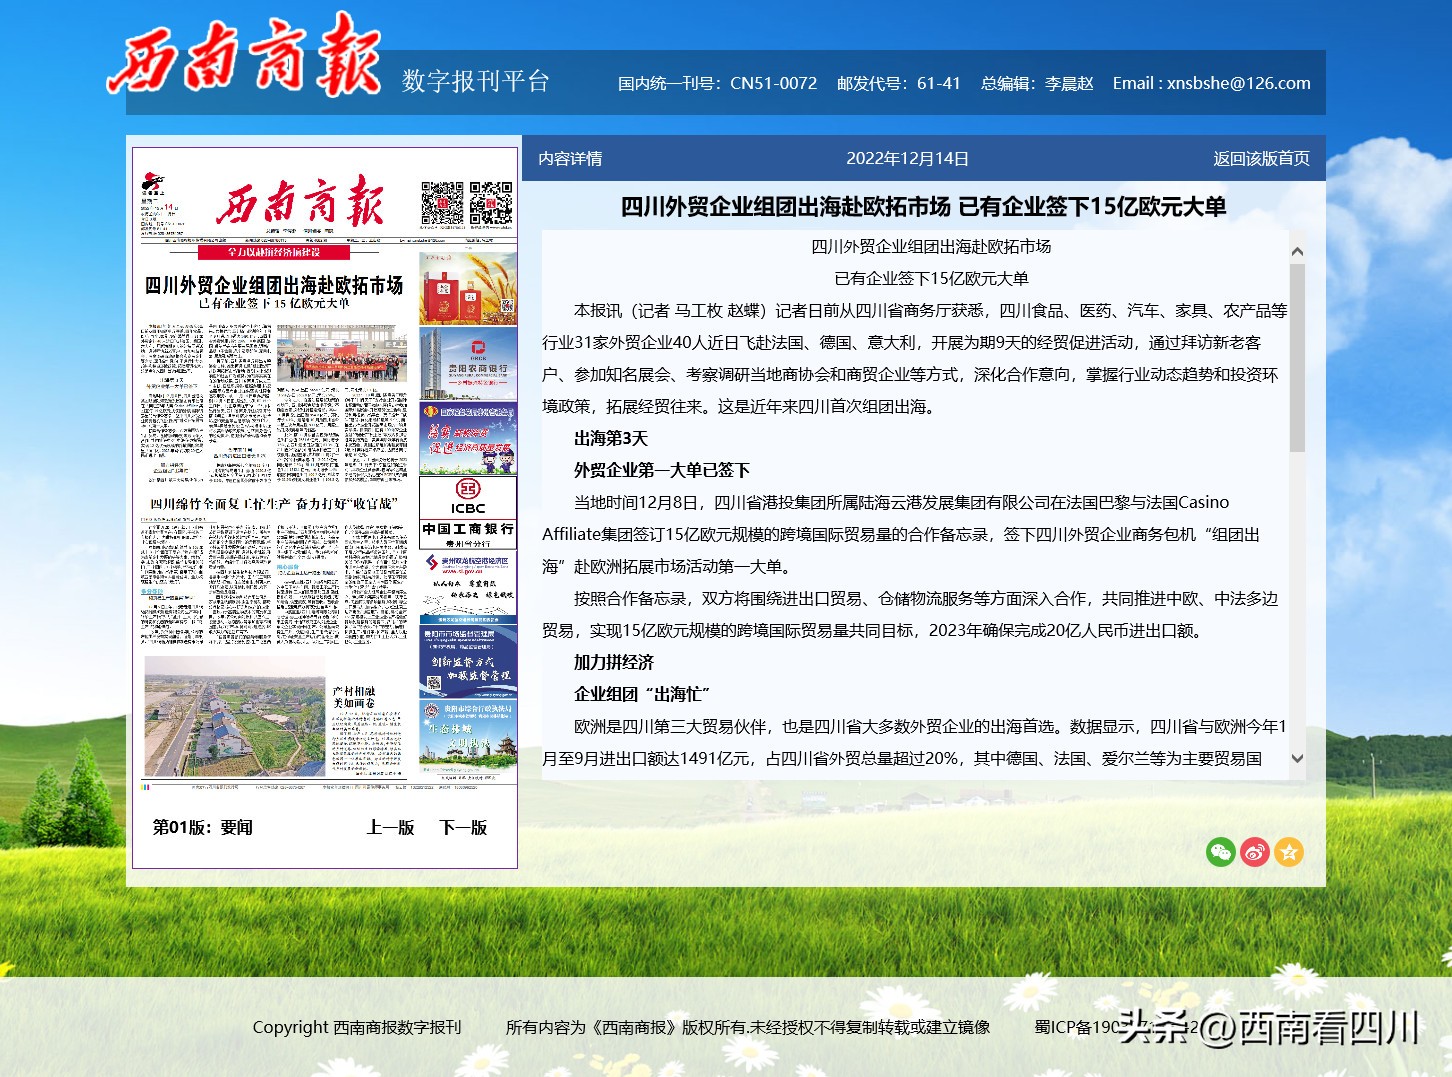Open 下一版 to view next edition
The image size is (1452, 1077).
tap(462, 827)
